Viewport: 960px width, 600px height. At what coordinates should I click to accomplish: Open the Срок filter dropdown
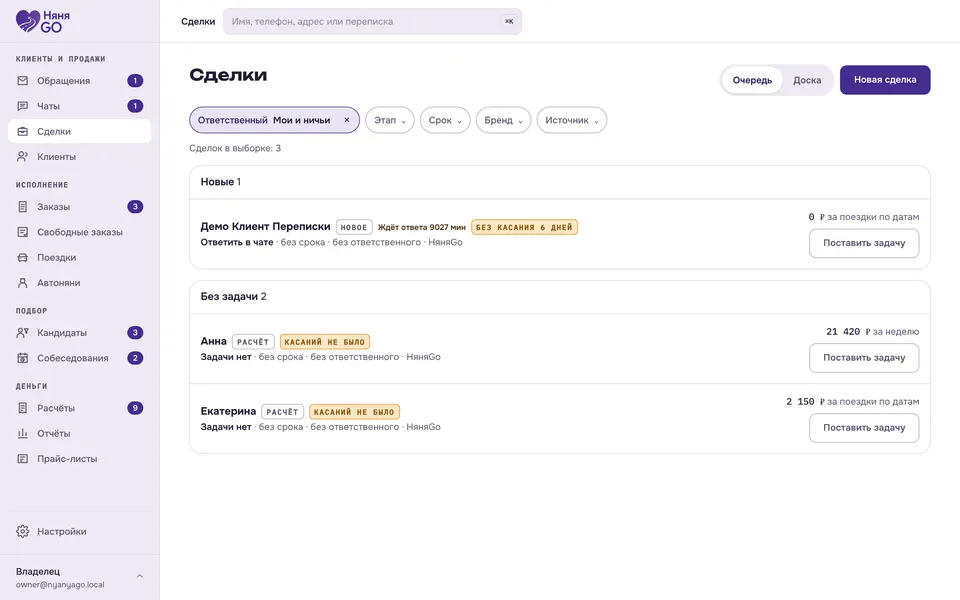point(445,120)
